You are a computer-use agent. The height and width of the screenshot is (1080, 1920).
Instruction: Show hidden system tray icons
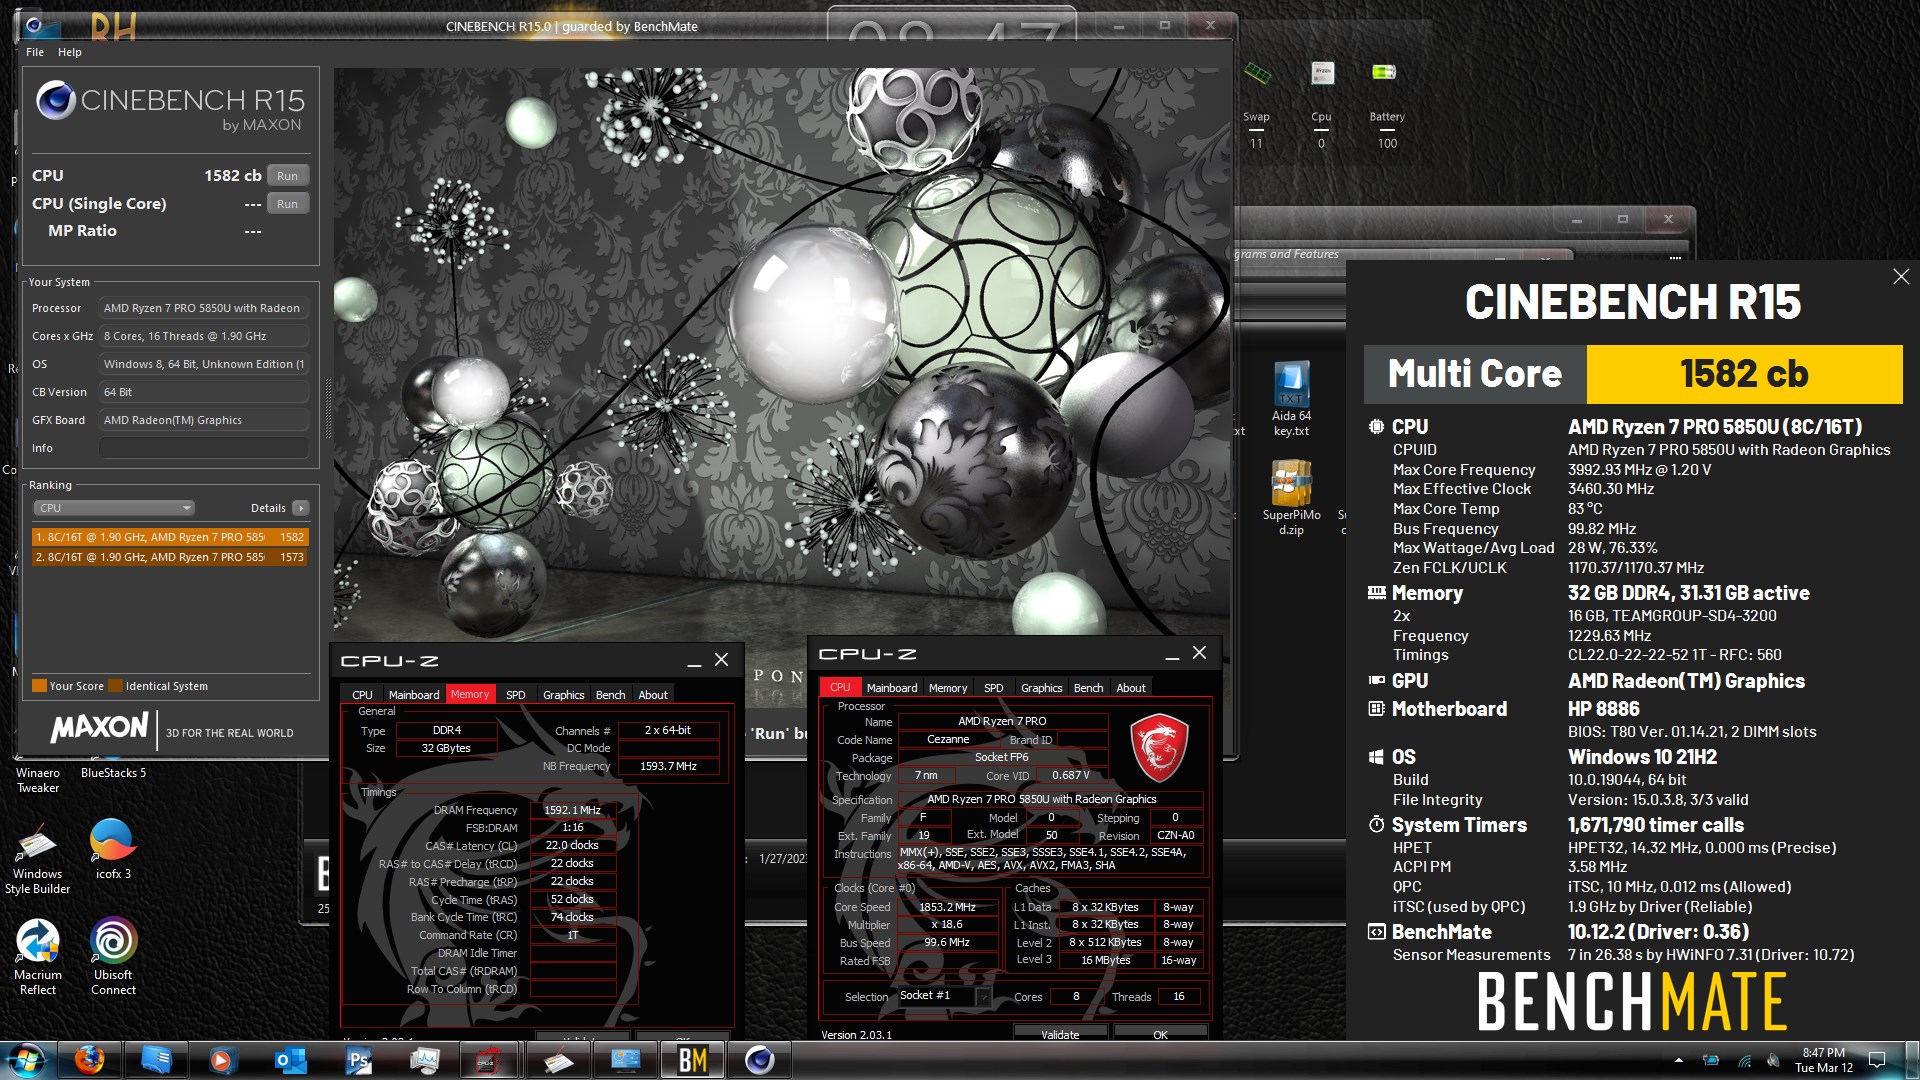click(x=1679, y=1060)
